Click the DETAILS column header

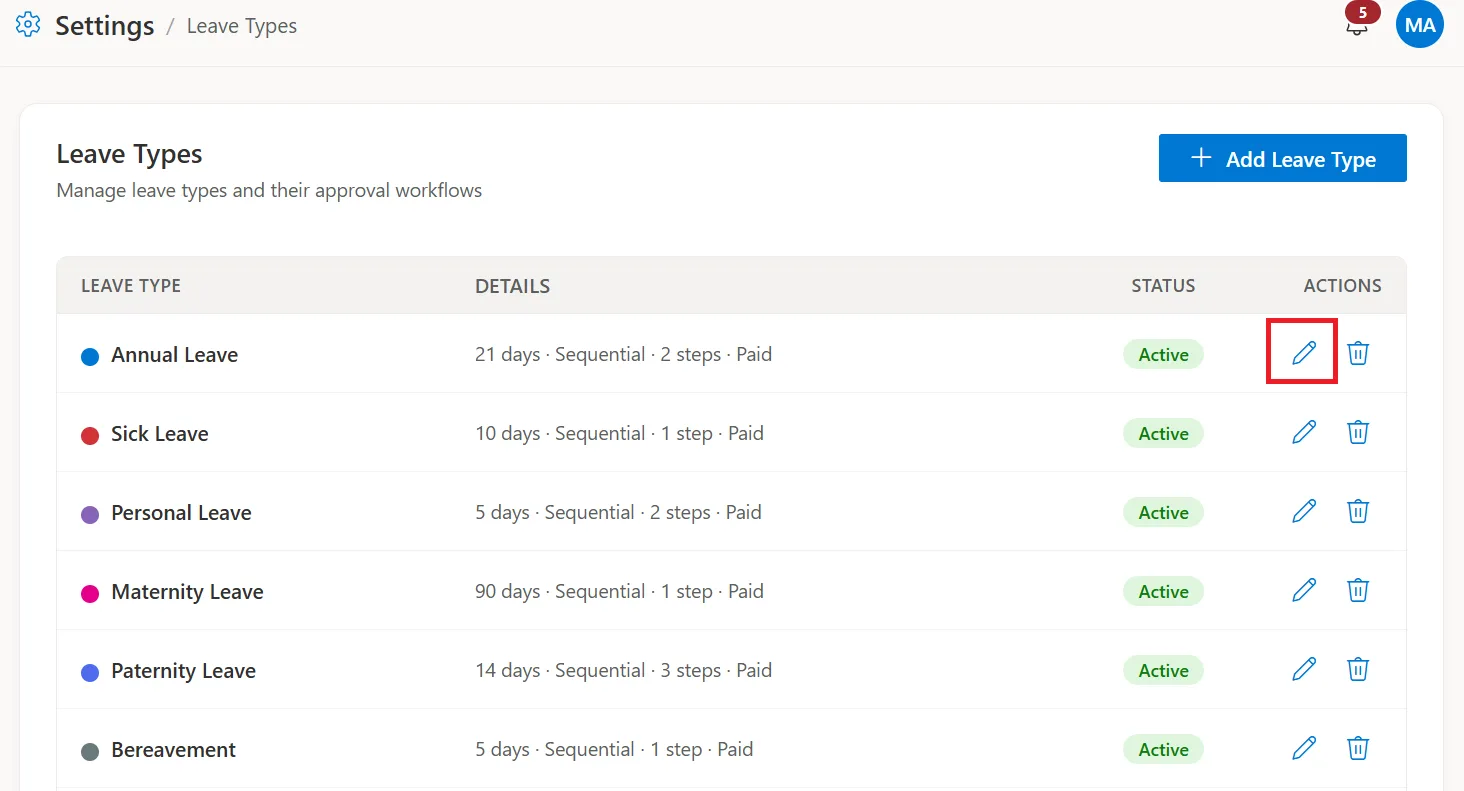tap(512, 286)
